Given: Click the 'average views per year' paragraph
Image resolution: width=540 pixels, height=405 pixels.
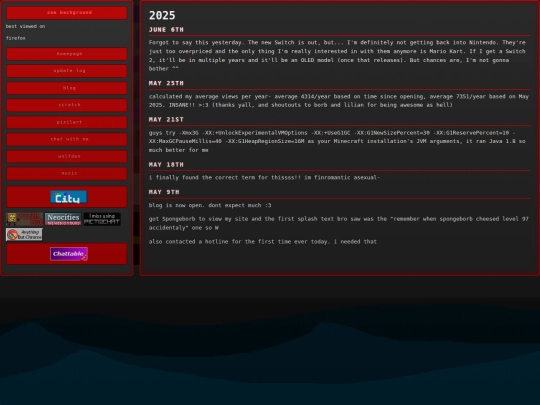Looking at the screenshot, I should [339, 101].
